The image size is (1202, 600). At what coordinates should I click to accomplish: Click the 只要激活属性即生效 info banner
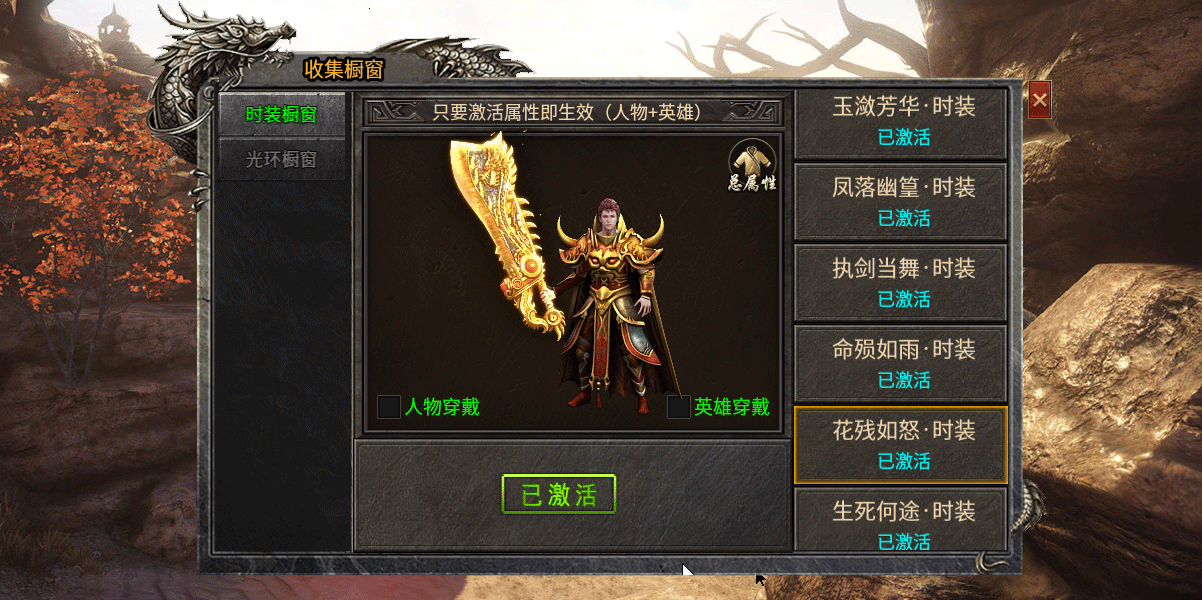click(x=573, y=112)
